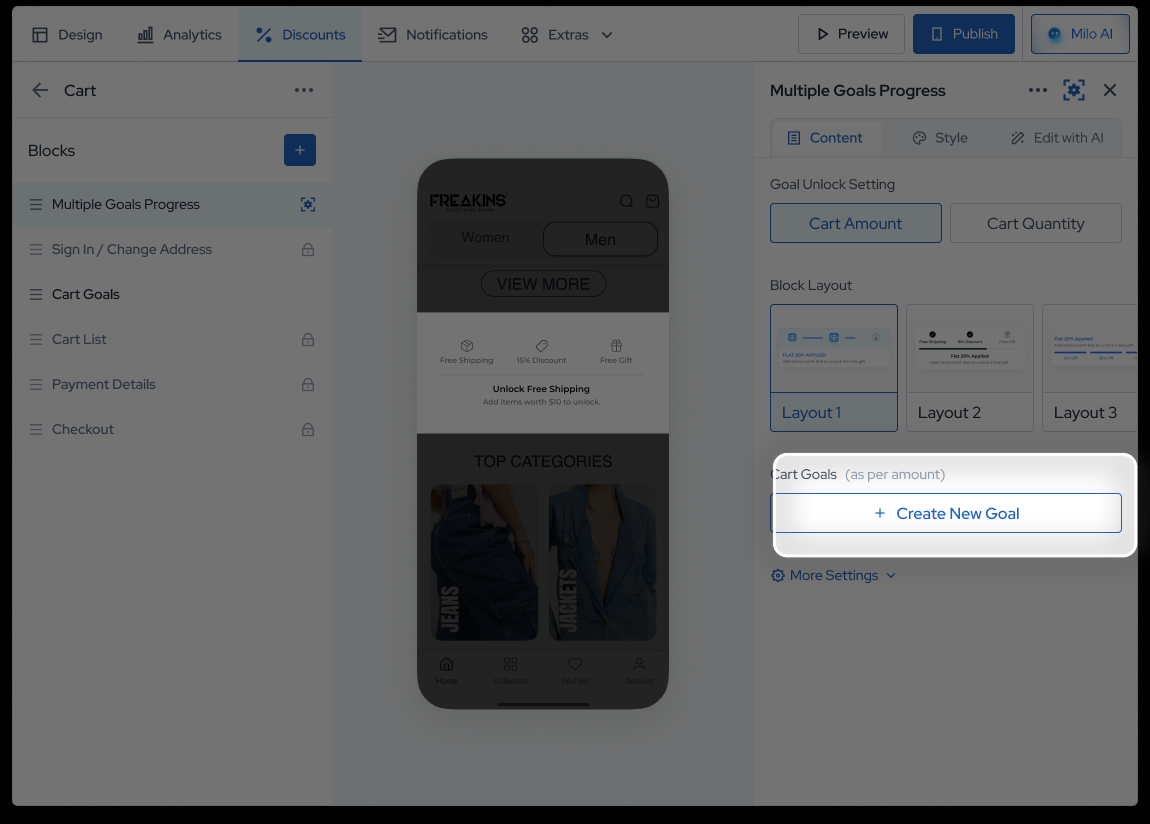Viewport: 1150px width, 824px height.
Task: Open Milo AI assistant
Action: pyautogui.click(x=1080, y=34)
